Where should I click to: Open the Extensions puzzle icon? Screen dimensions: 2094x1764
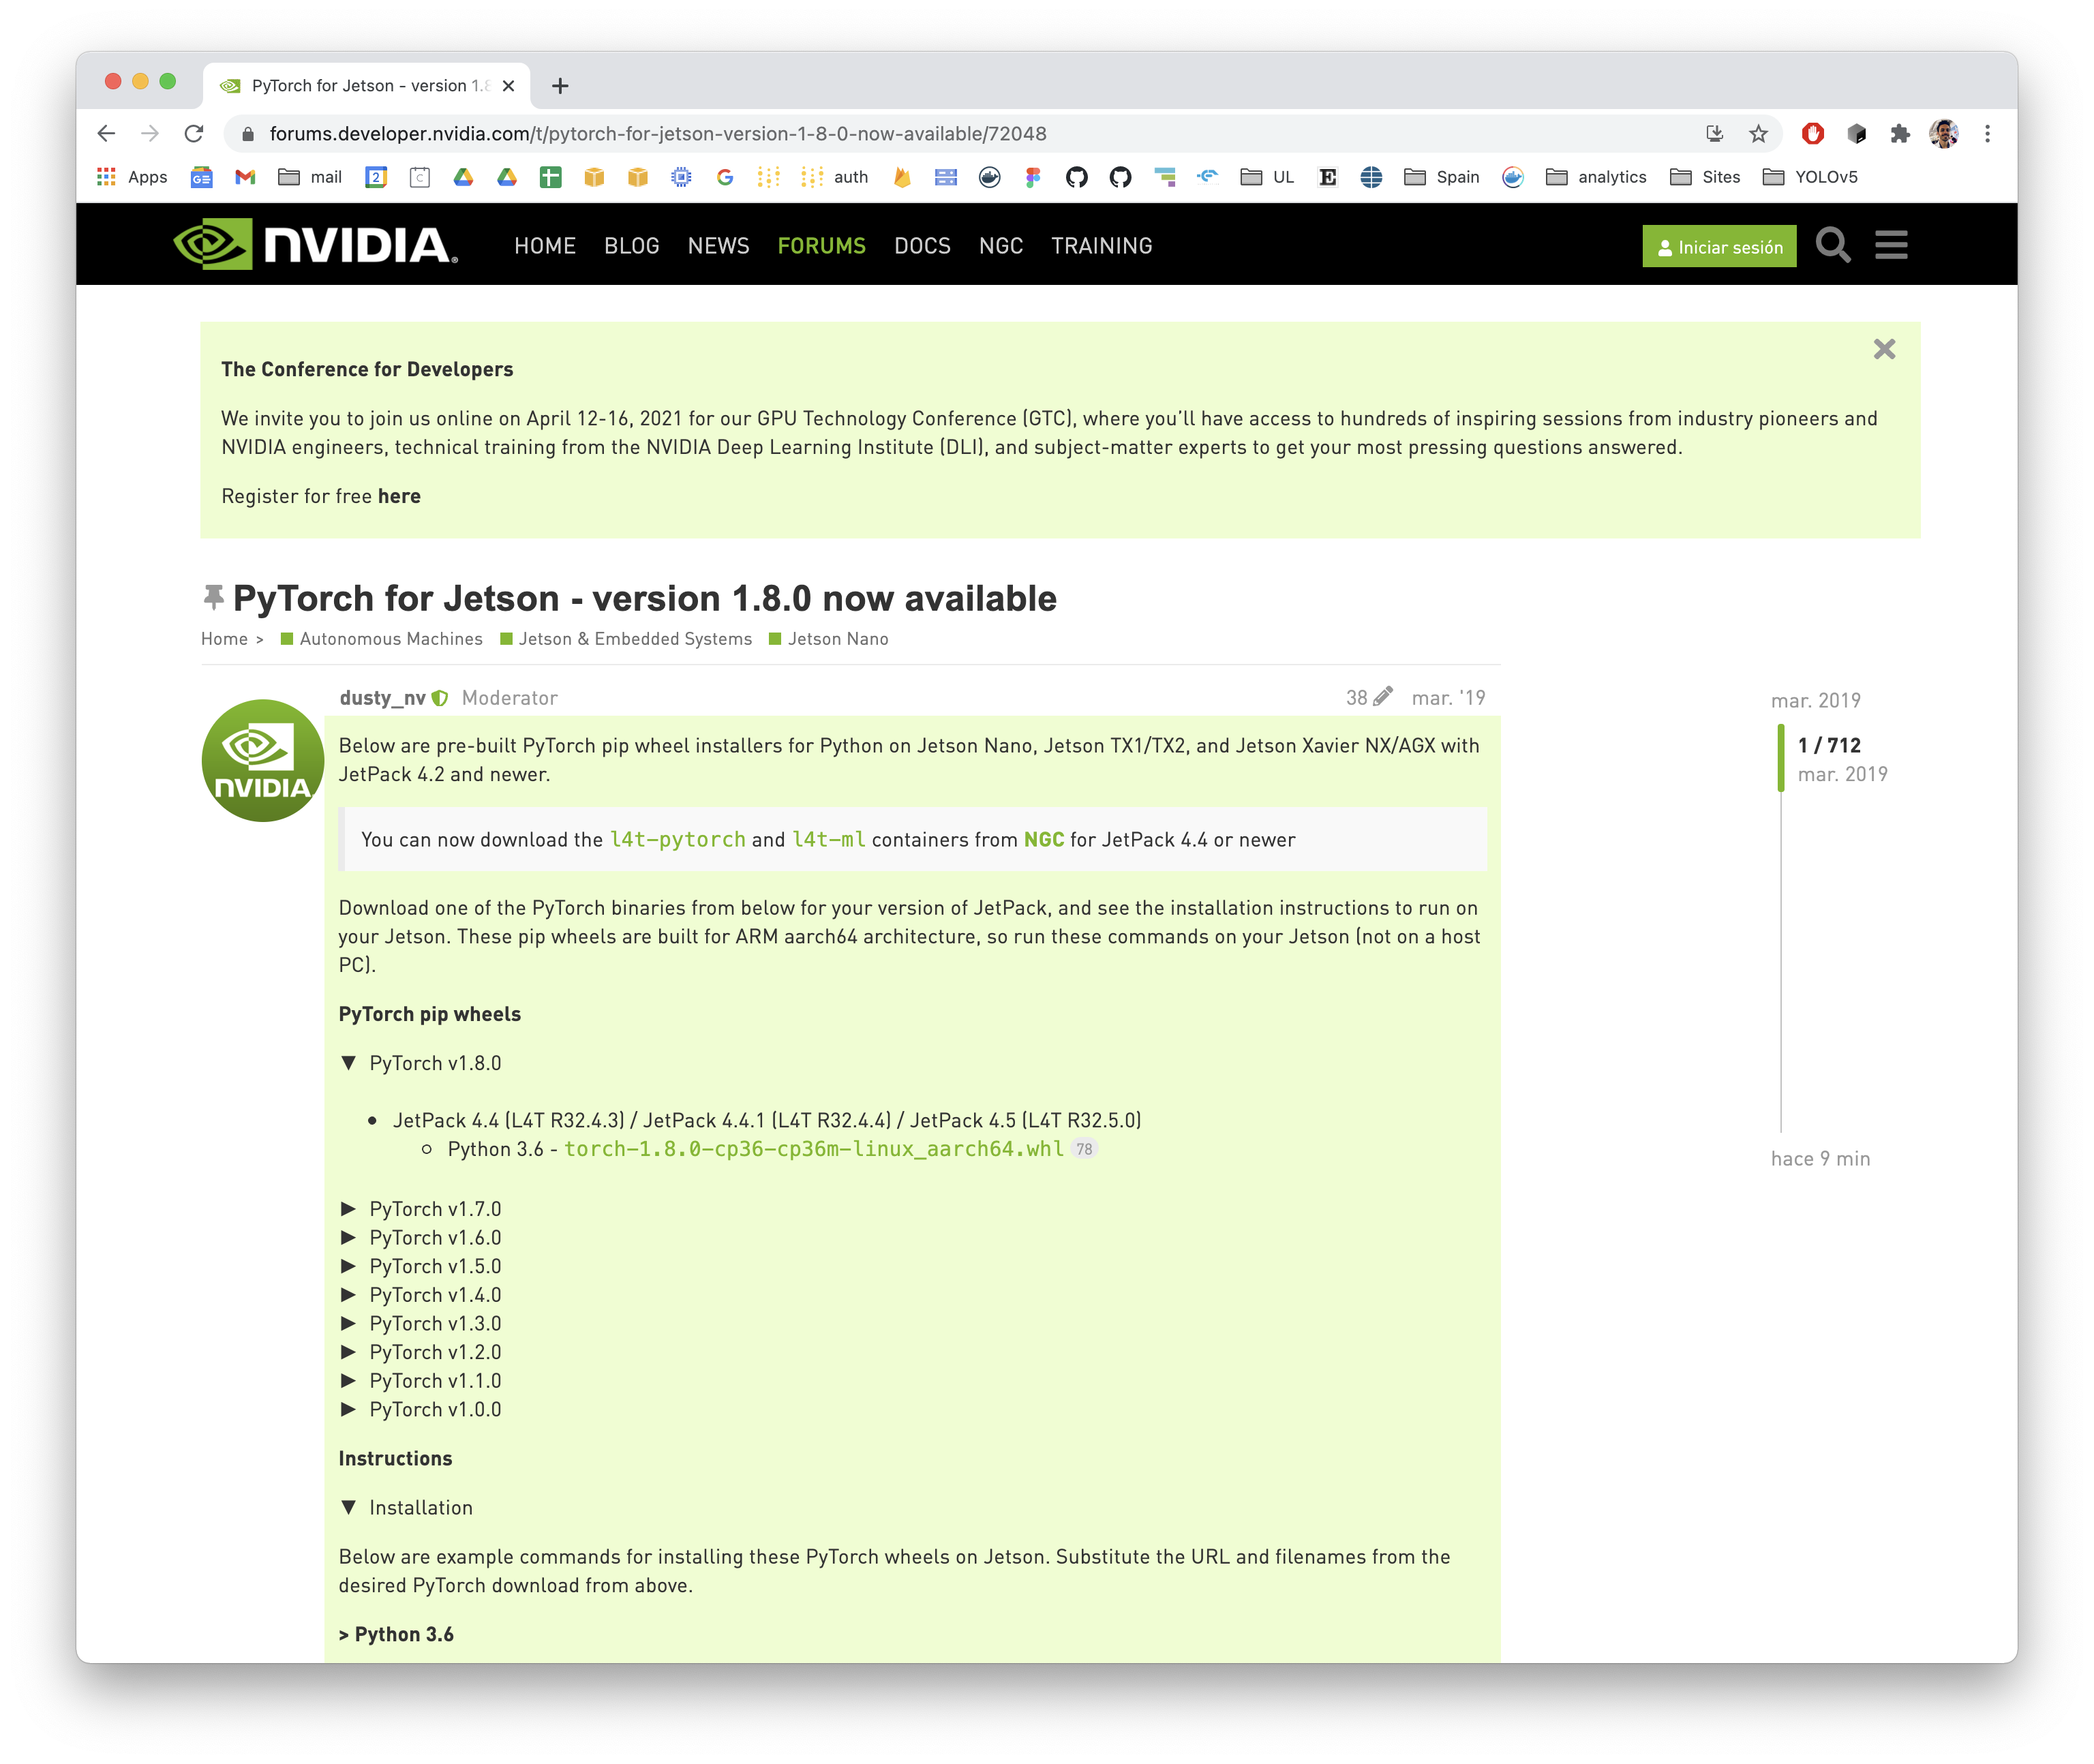click(x=1900, y=133)
